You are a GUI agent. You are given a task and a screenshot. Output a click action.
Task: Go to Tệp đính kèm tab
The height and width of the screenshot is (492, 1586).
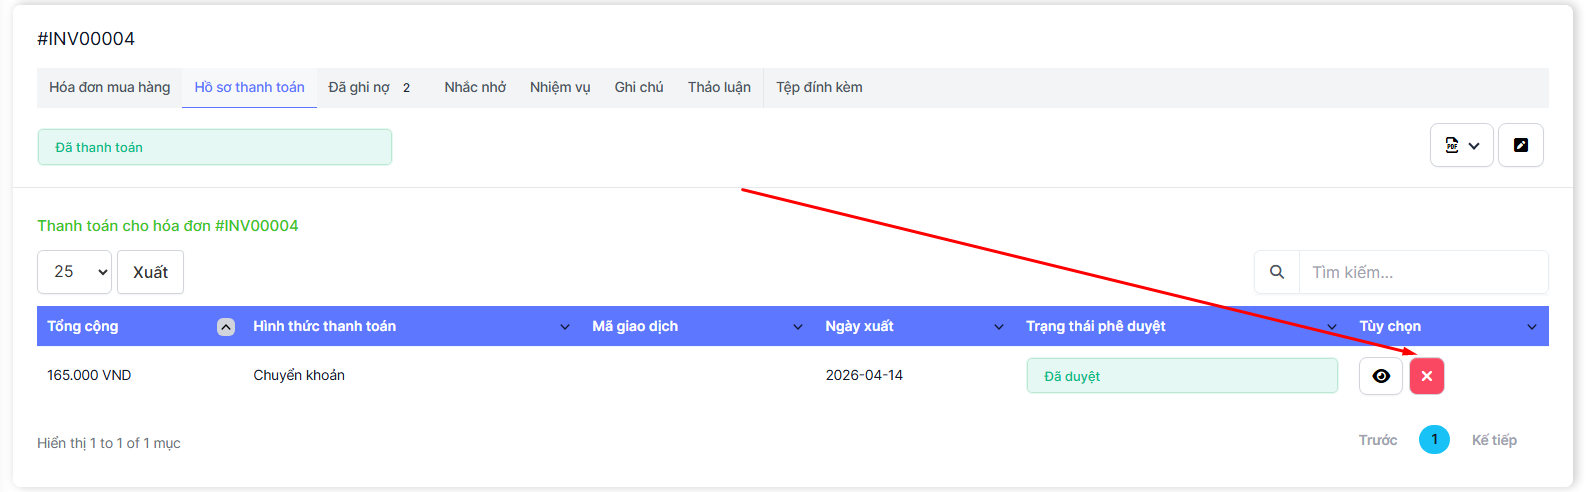819,88
